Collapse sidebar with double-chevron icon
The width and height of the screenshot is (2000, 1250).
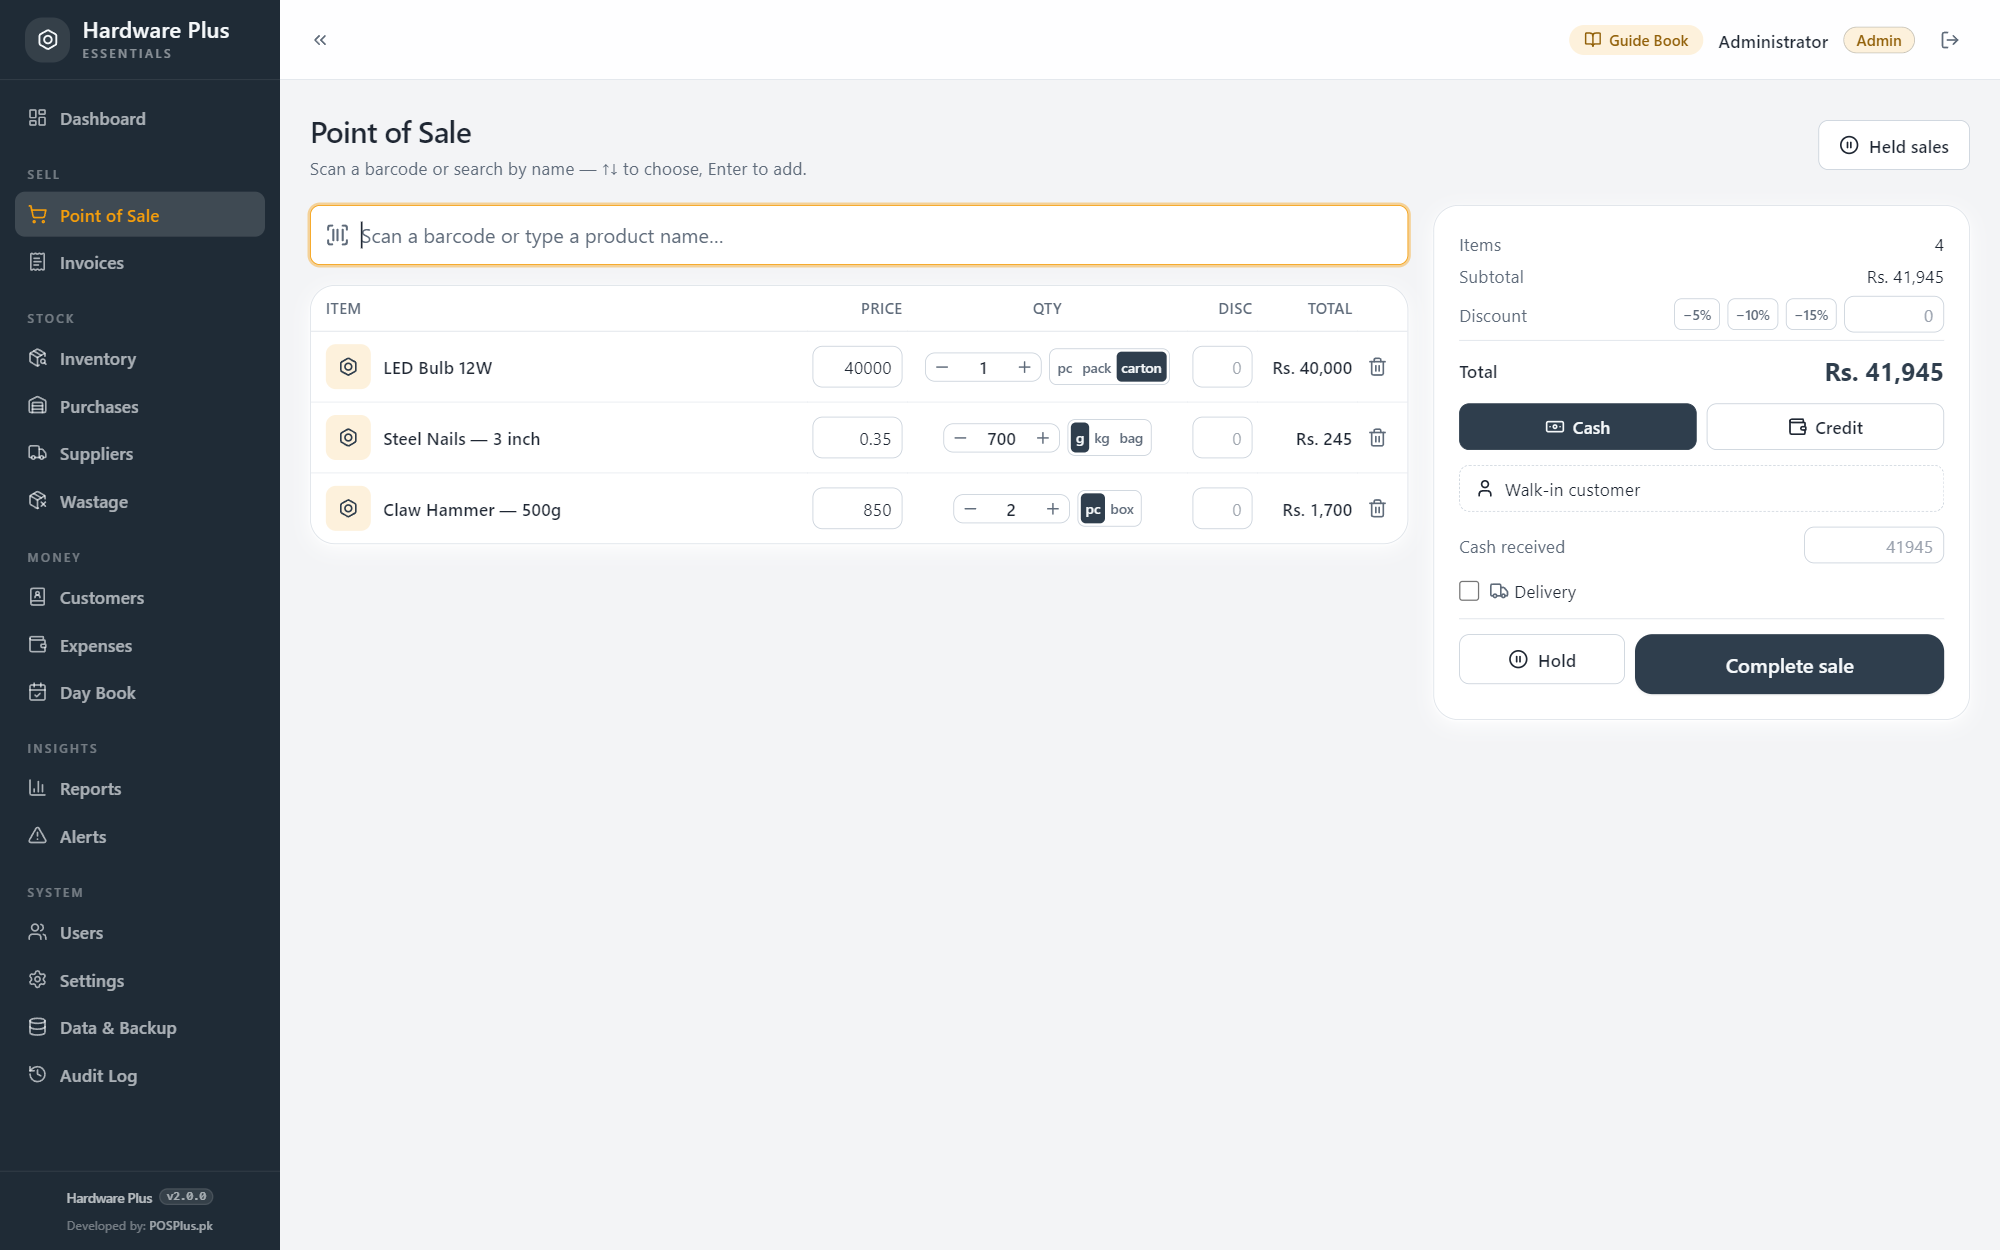(320, 40)
